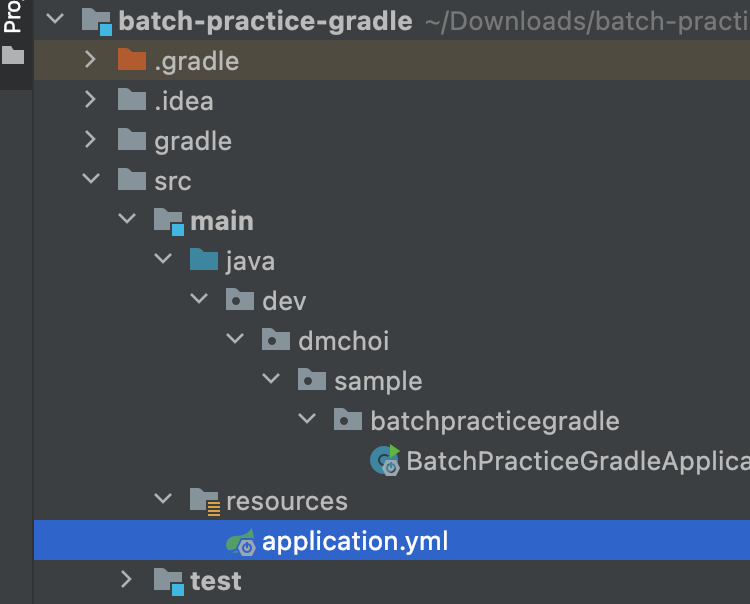Select the application.yml file
750x604 pixels.
355,541
